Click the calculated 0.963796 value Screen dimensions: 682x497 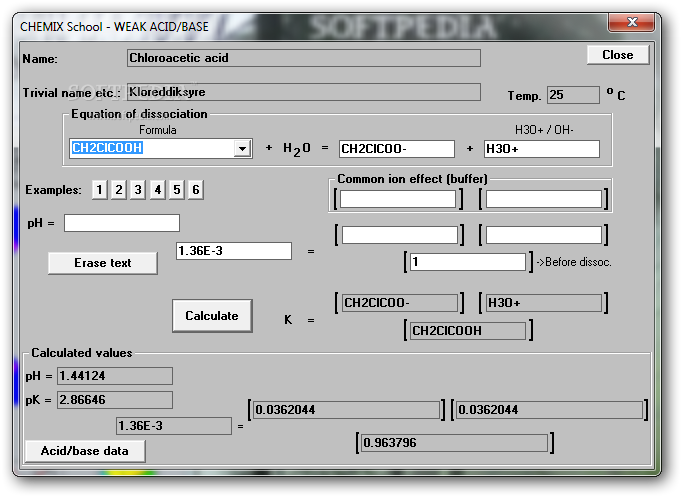pos(455,443)
